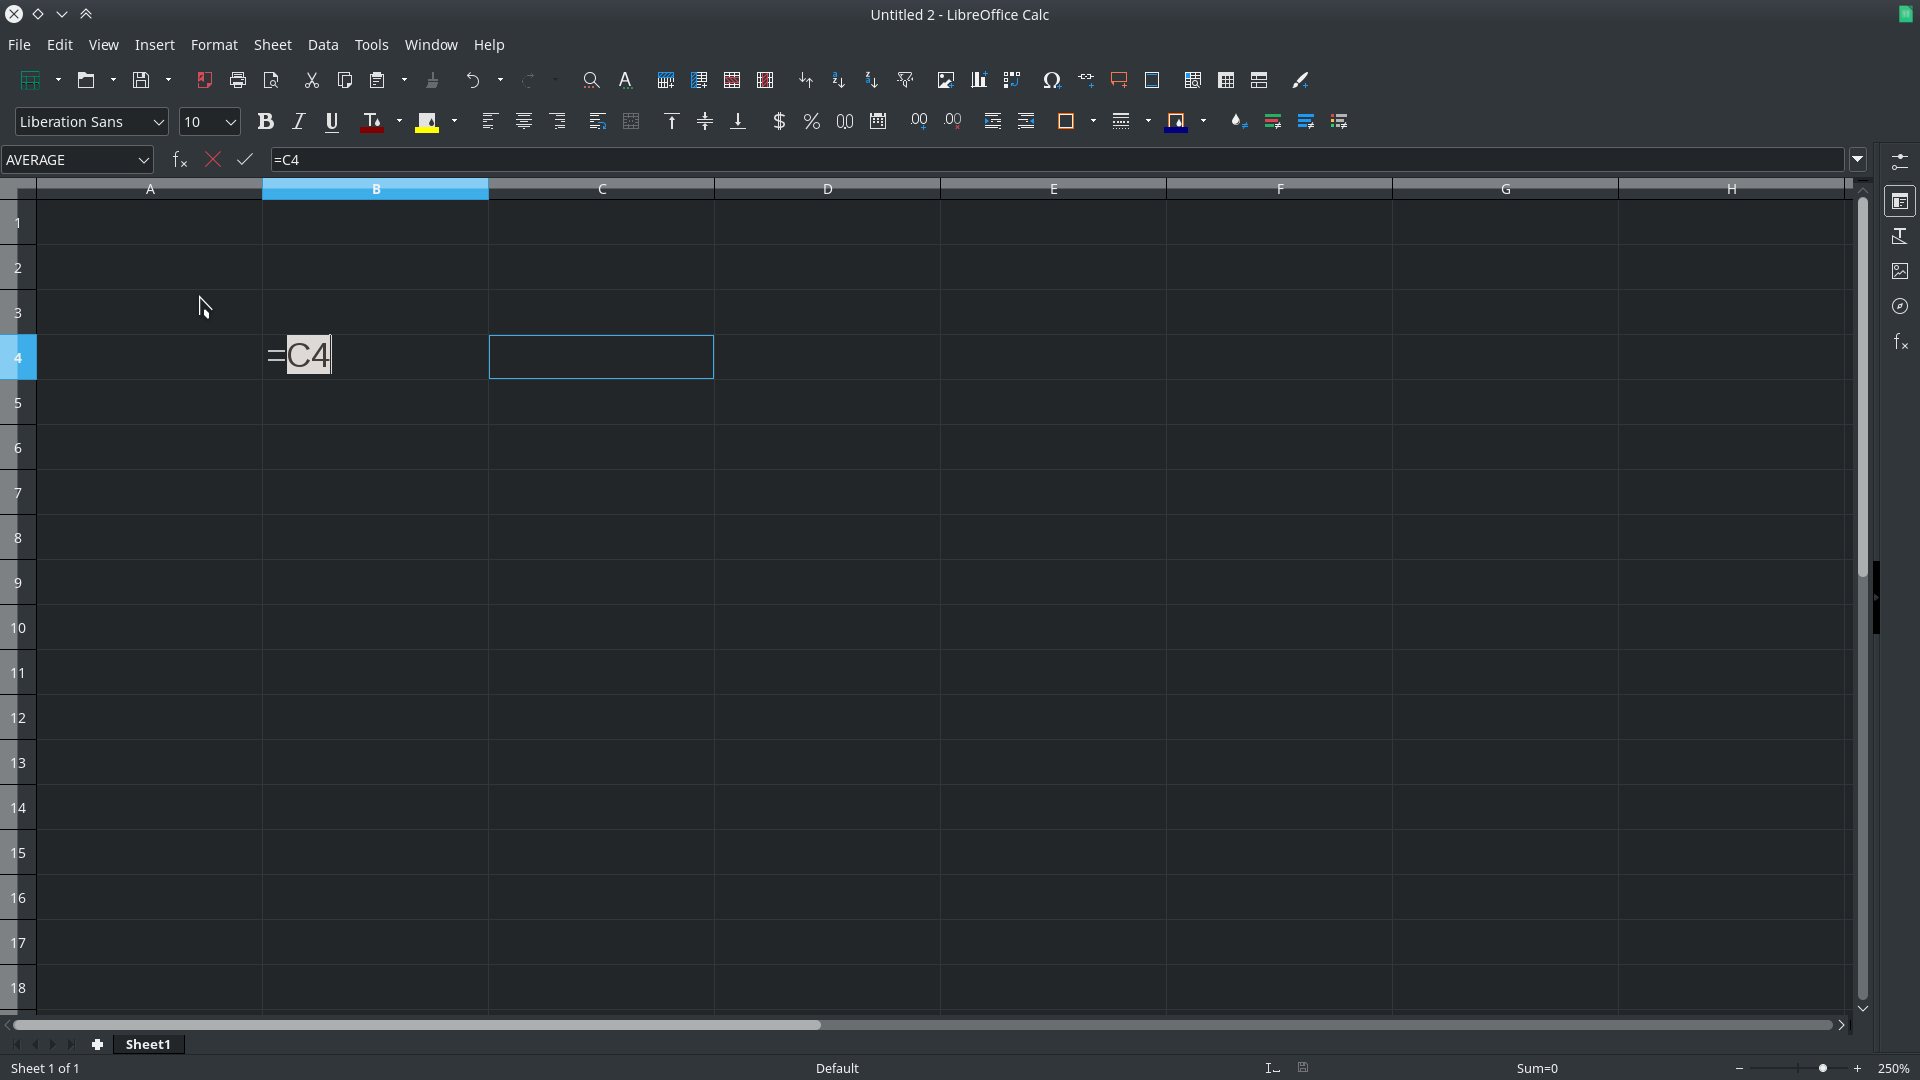Open the Tools menu
The height and width of the screenshot is (1080, 1920).
click(x=371, y=44)
